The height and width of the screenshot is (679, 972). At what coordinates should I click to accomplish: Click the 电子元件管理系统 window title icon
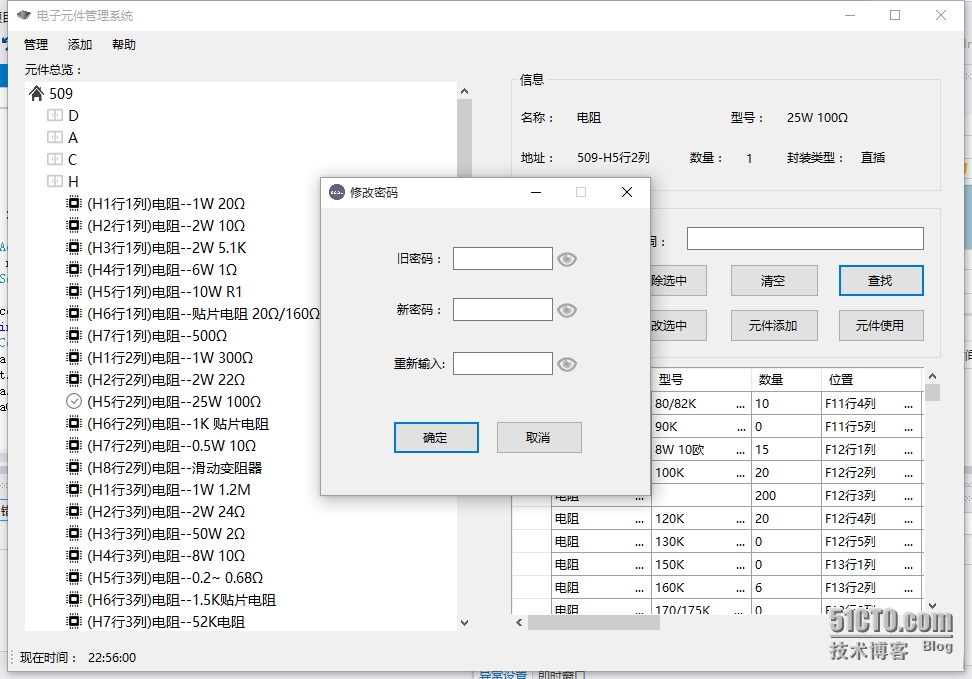[24, 15]
